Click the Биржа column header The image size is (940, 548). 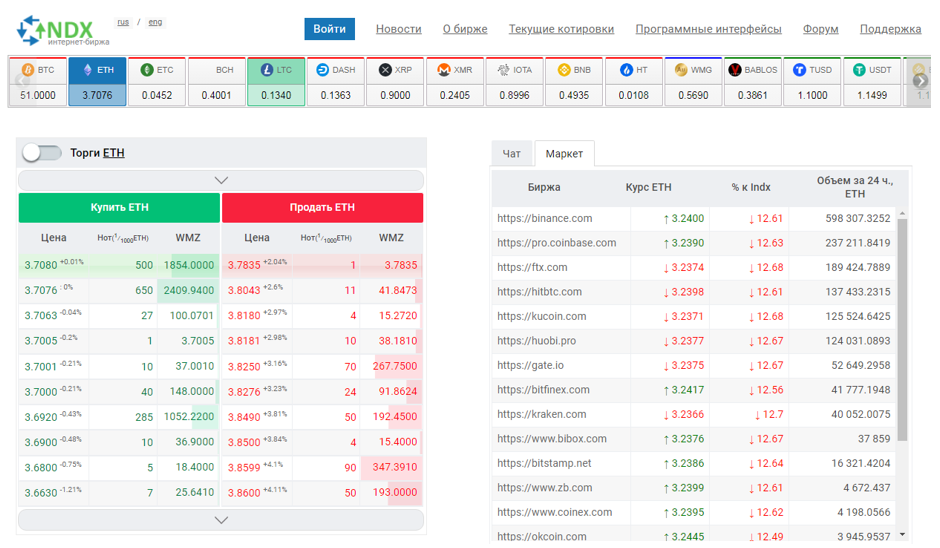[544, 187]
